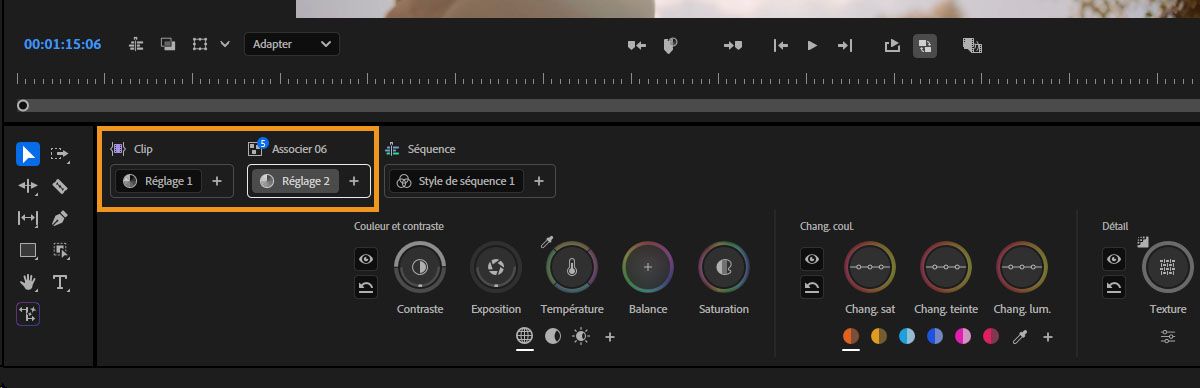Go to Out point
1200x388 pixels.
click(845, 45)
